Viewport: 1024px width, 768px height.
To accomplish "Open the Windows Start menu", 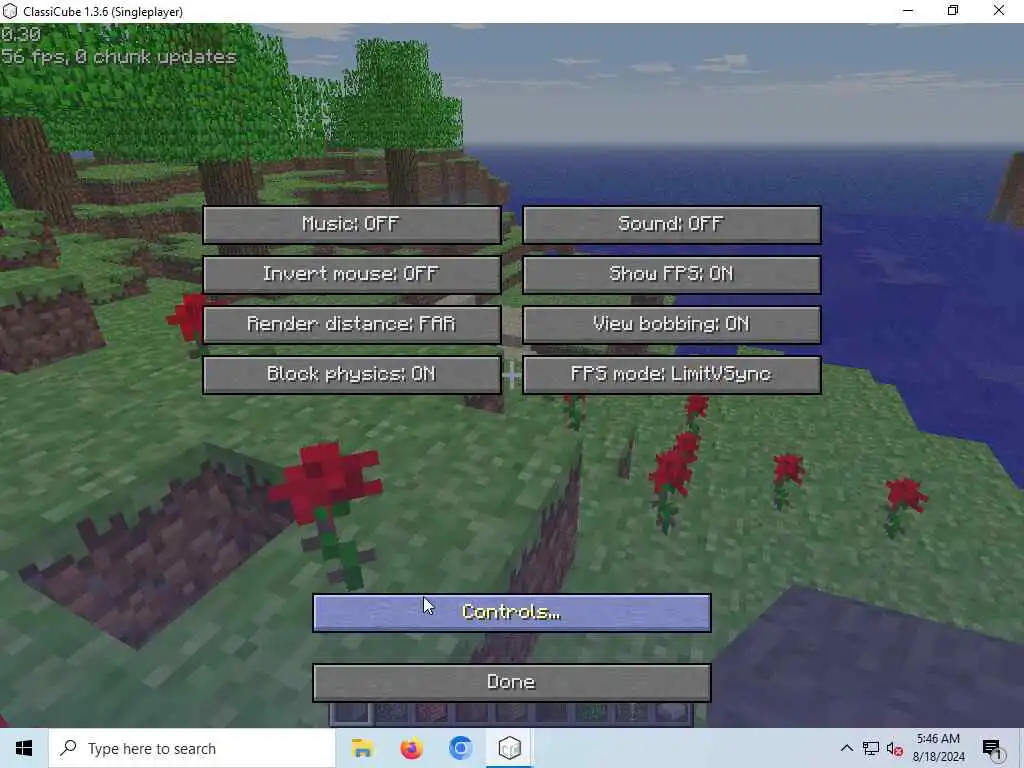I will click(24, 748).
